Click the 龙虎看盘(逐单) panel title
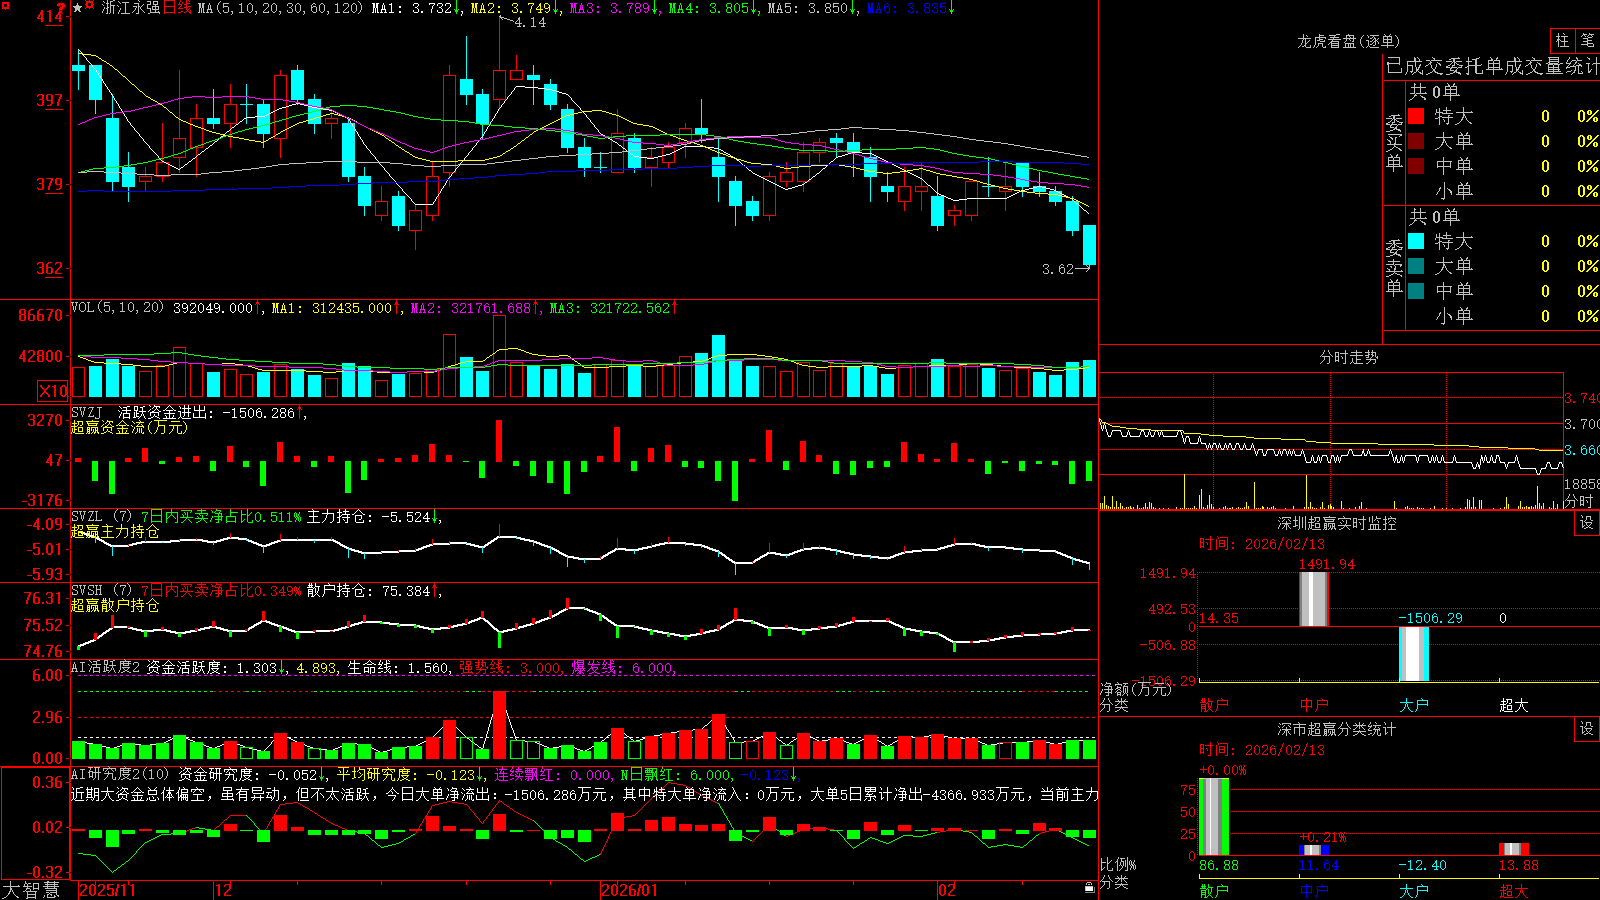 pyautogui.click(x=1348, y=41)
